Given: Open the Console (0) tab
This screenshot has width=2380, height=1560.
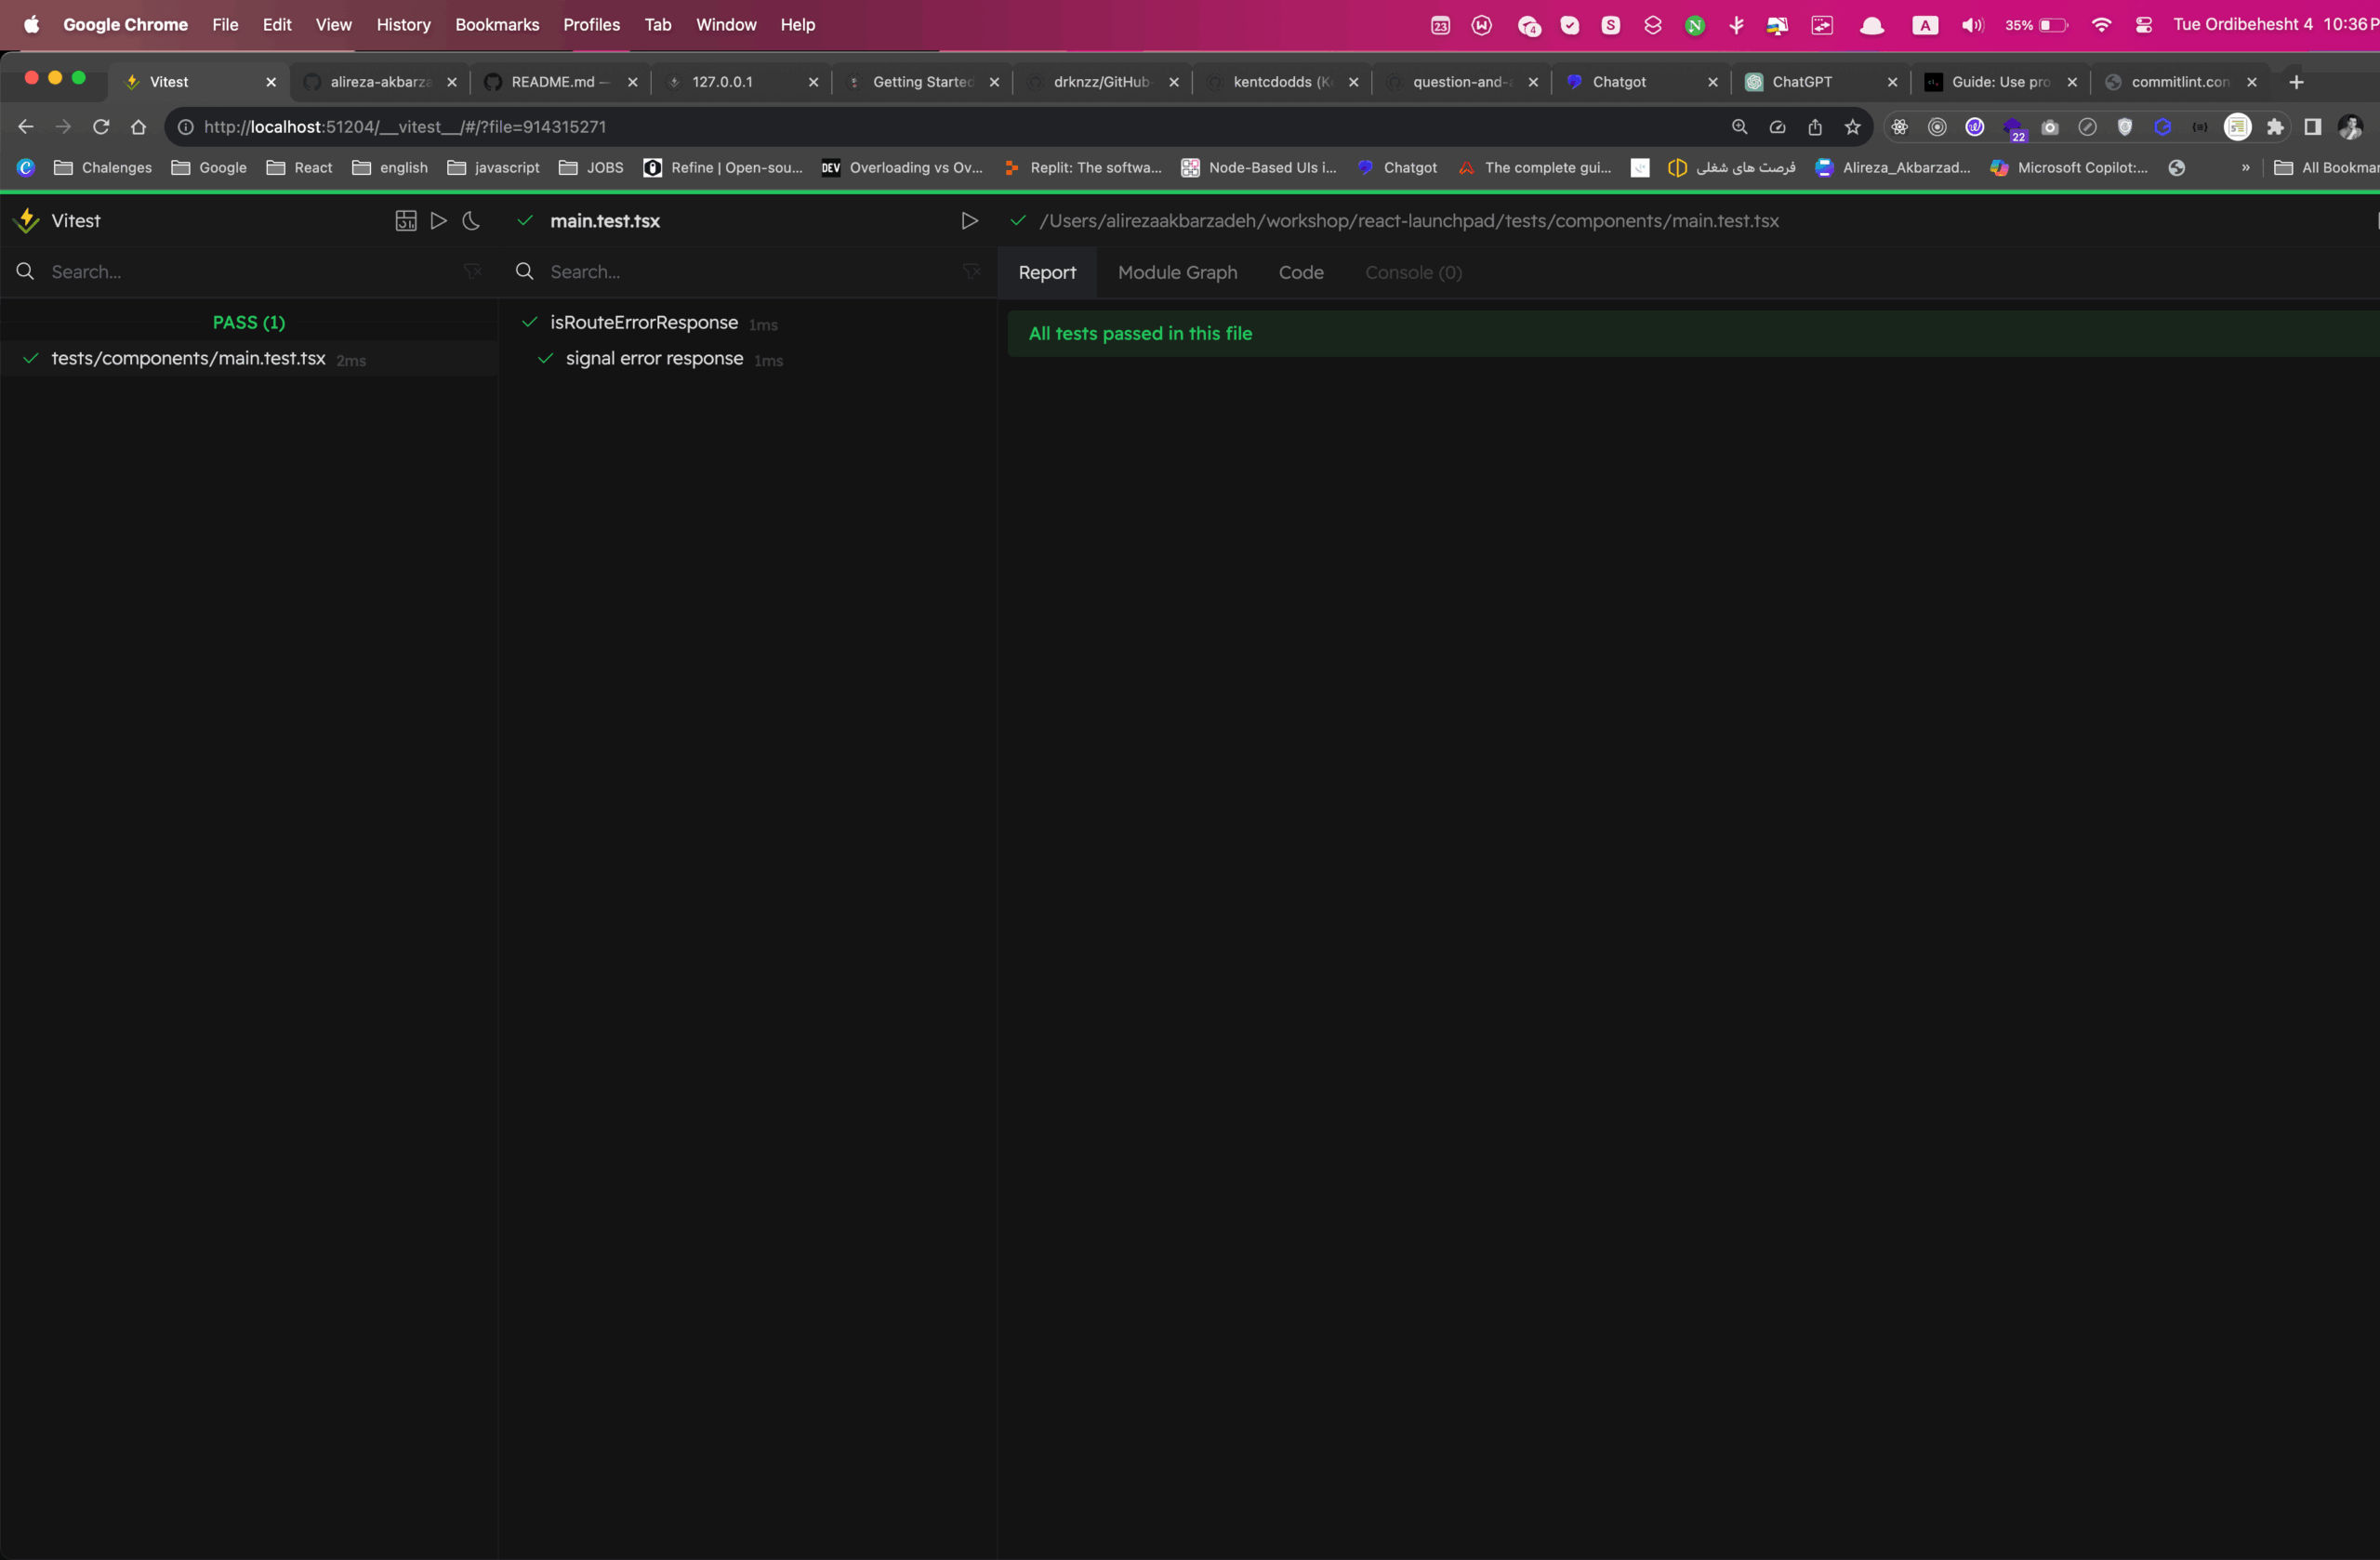Looking at the screenshot, I should pos(1413,272).
